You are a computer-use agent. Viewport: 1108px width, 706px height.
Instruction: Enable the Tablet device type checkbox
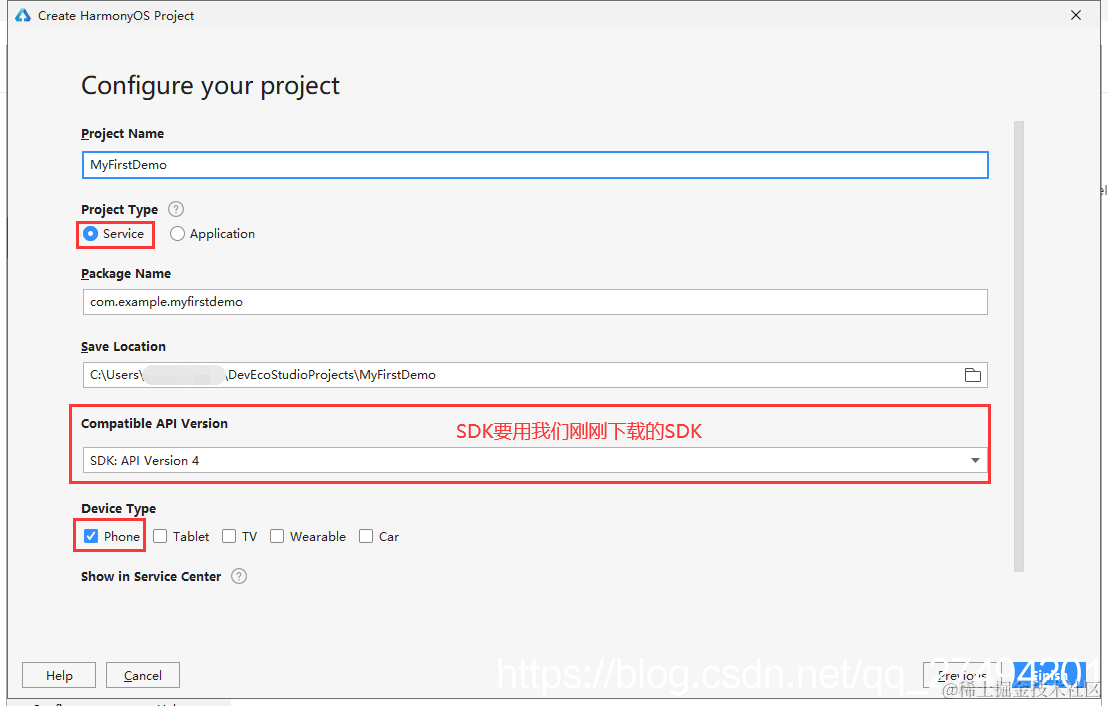160,536
